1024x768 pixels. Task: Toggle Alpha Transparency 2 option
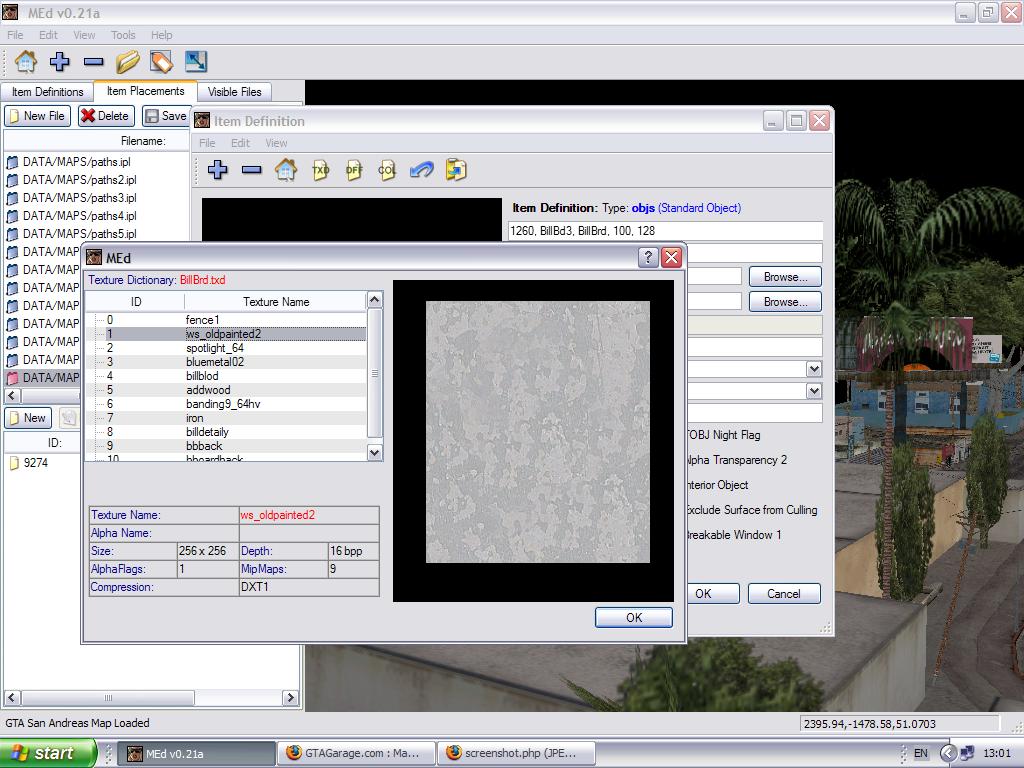click(737, 460)
